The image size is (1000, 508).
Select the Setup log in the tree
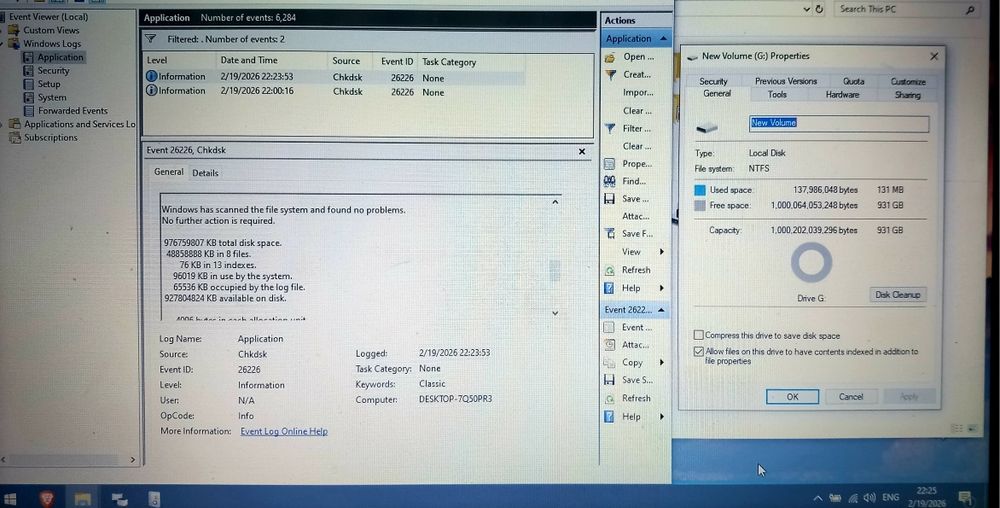coord(48,84)
